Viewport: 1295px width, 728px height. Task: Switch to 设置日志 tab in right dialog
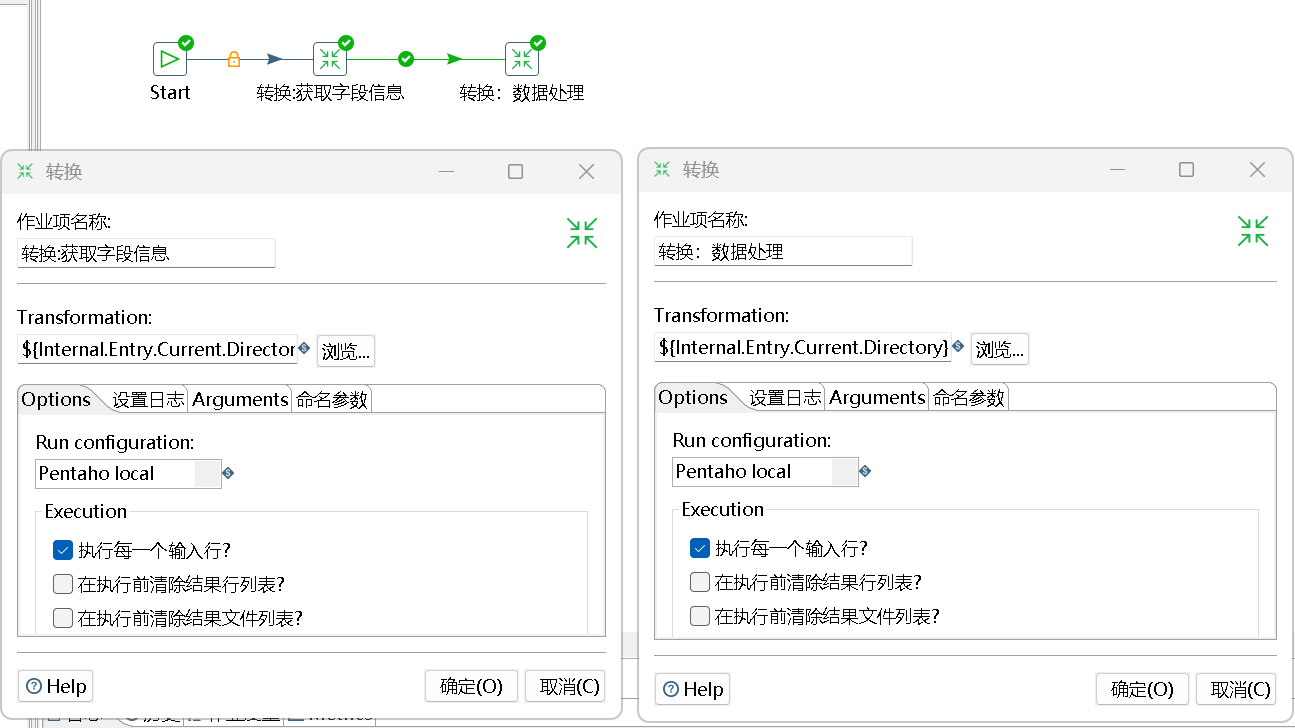785,397
